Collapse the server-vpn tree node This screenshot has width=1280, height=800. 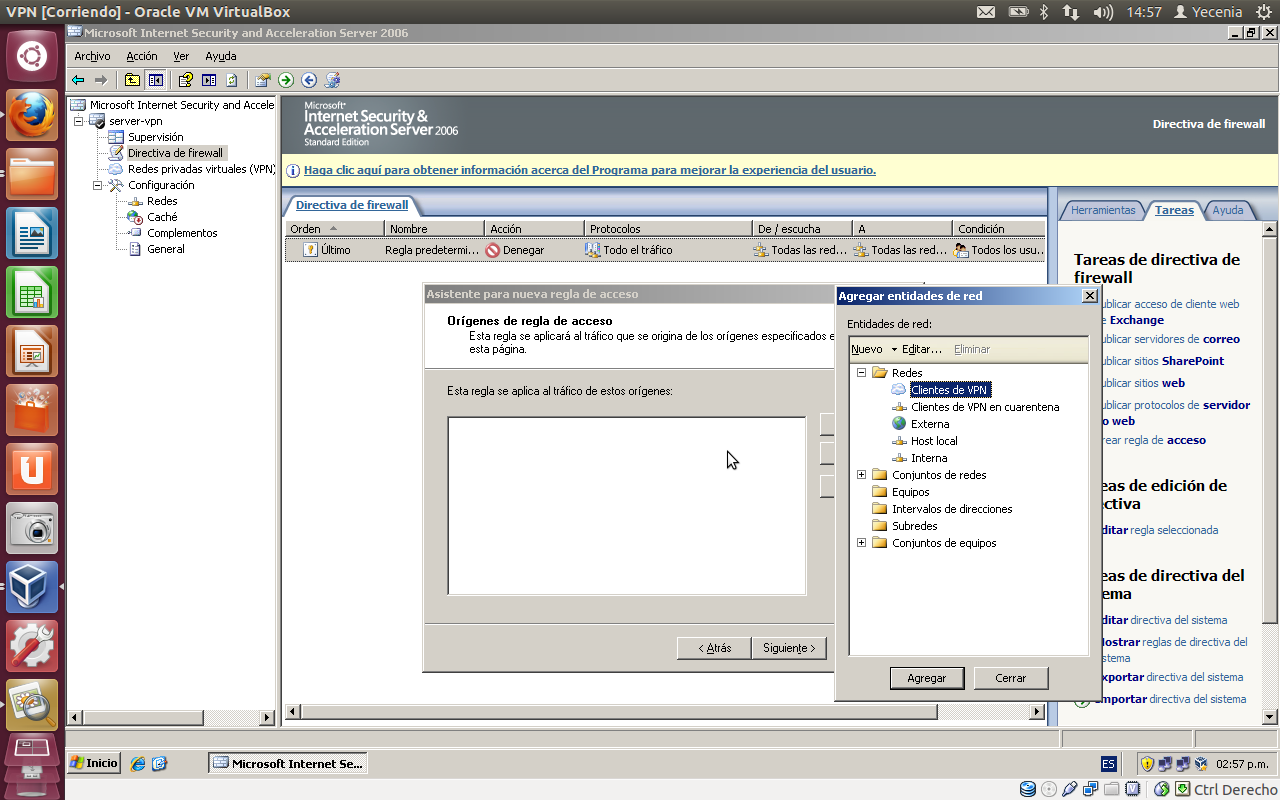coord(79,121)
